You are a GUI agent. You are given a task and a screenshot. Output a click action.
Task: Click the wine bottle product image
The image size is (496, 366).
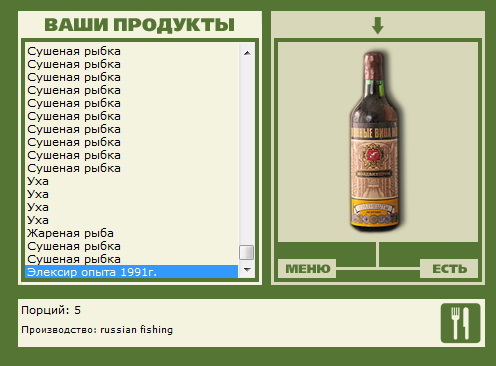click(375, 141)
